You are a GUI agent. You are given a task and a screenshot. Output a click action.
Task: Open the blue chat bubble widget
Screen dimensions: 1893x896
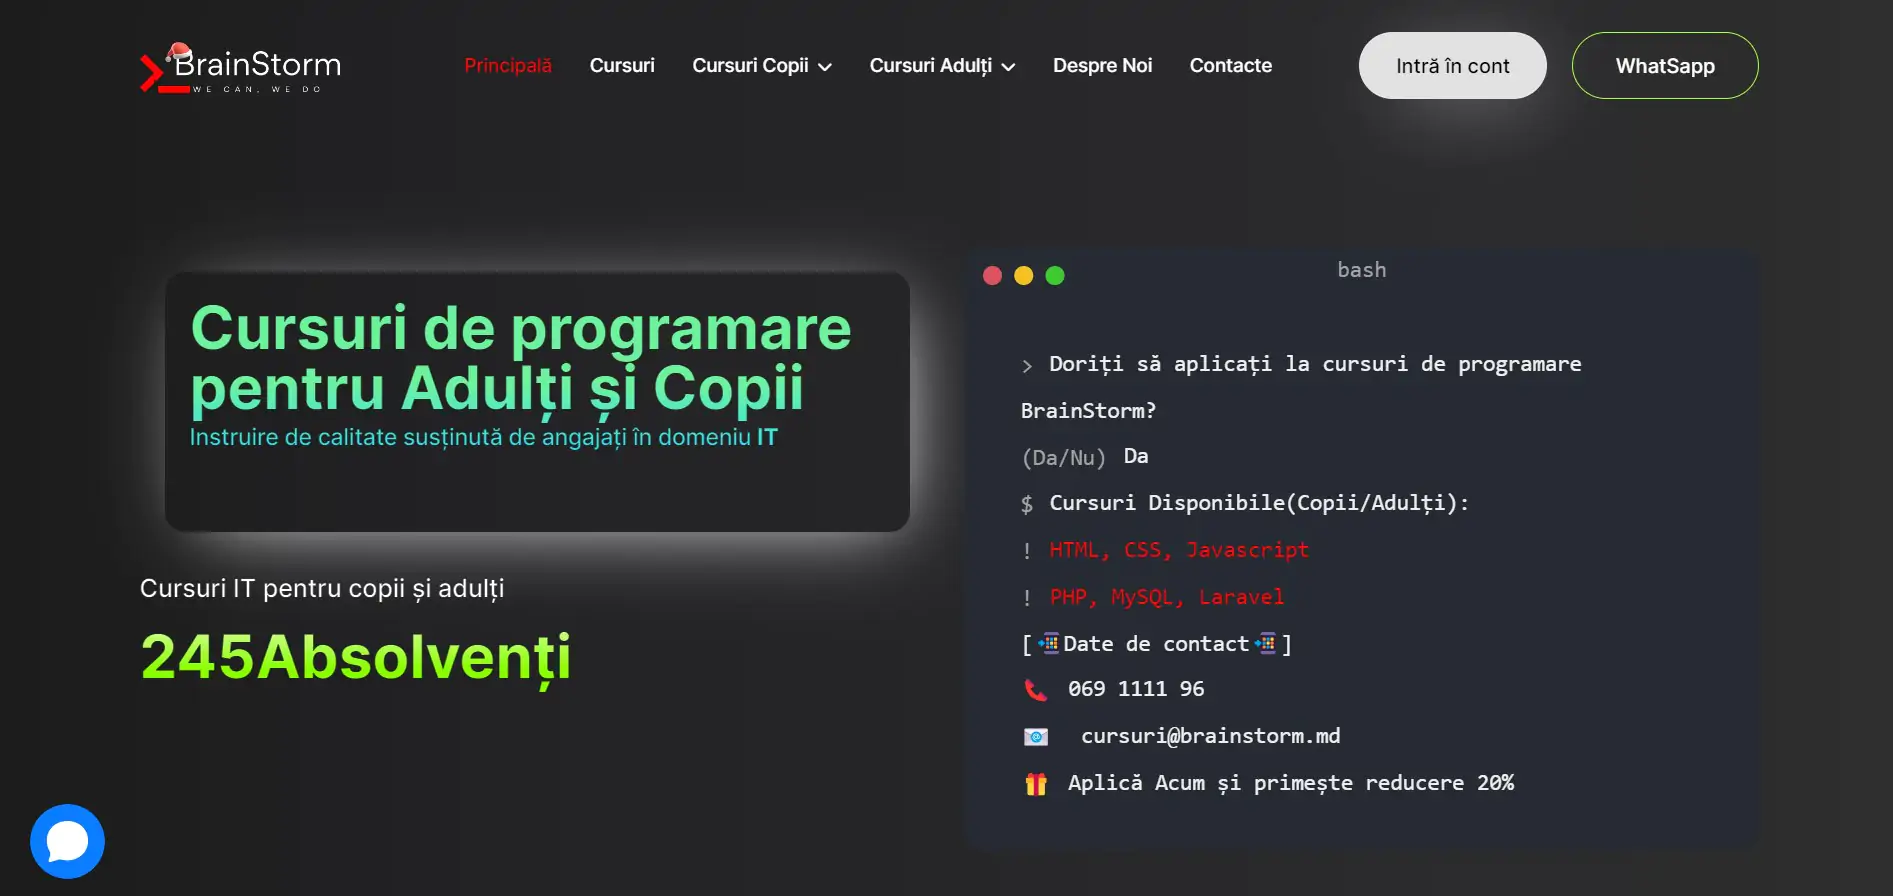pyautogui.click(x=67, y=841)
